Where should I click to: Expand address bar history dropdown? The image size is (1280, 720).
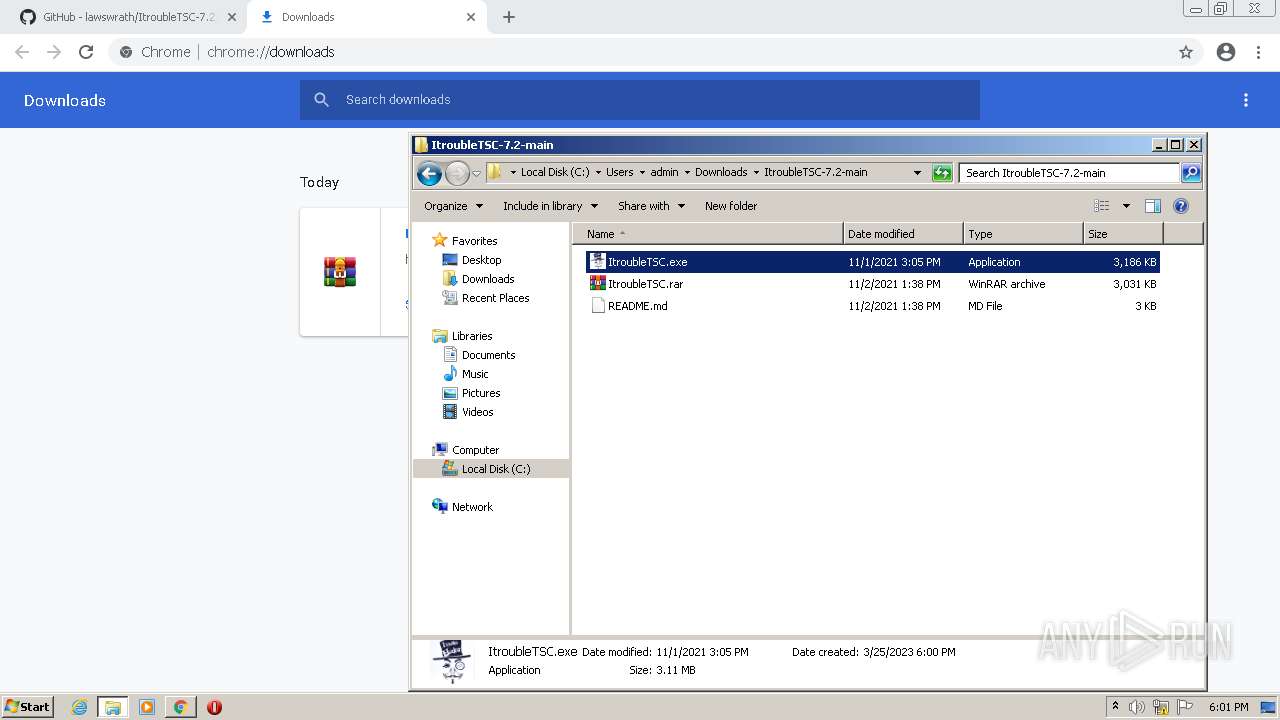[917, 173]
